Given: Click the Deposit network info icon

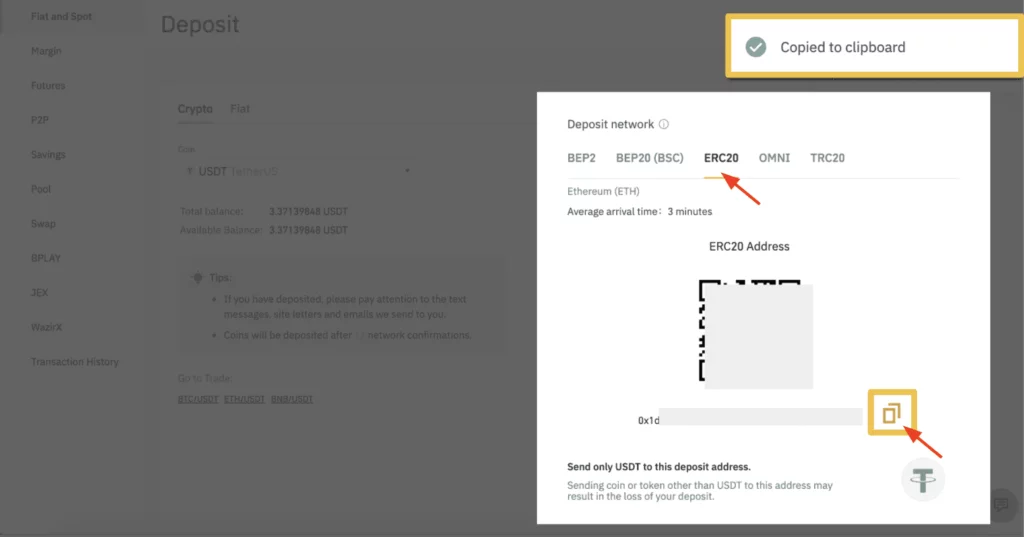Looking at the screenshot, I should [x=664, y=124].
